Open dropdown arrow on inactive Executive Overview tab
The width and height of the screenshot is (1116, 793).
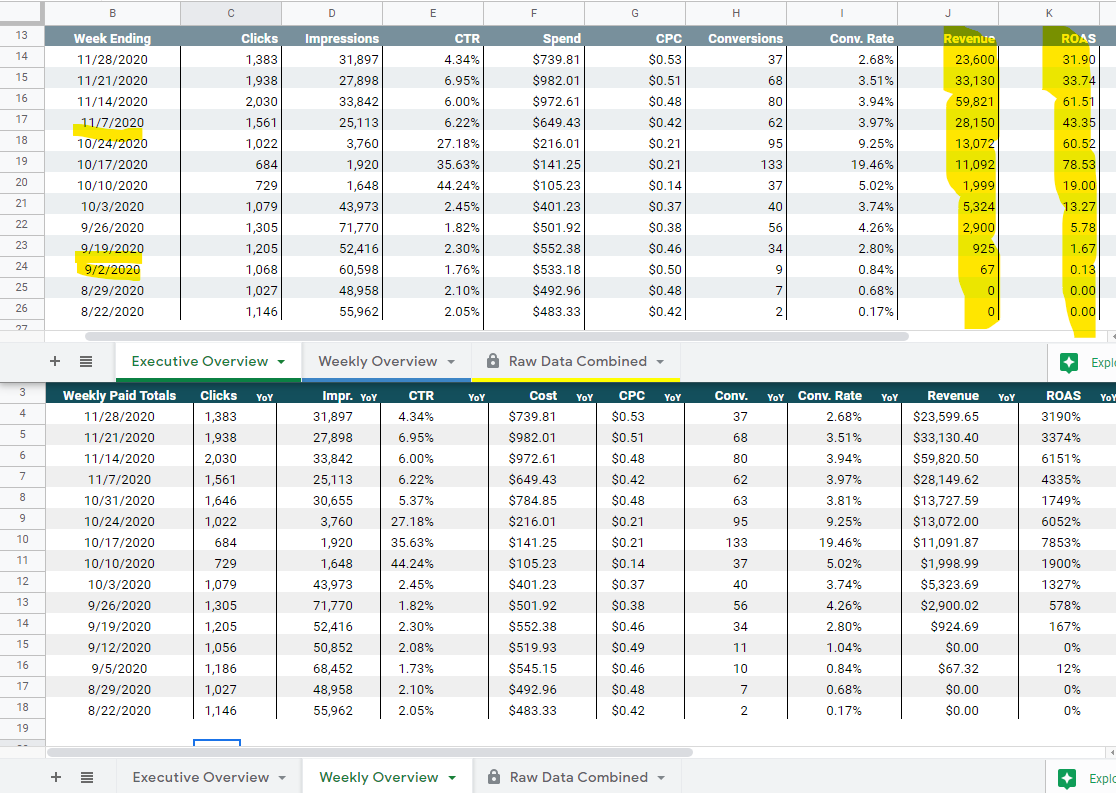(282, 778)
